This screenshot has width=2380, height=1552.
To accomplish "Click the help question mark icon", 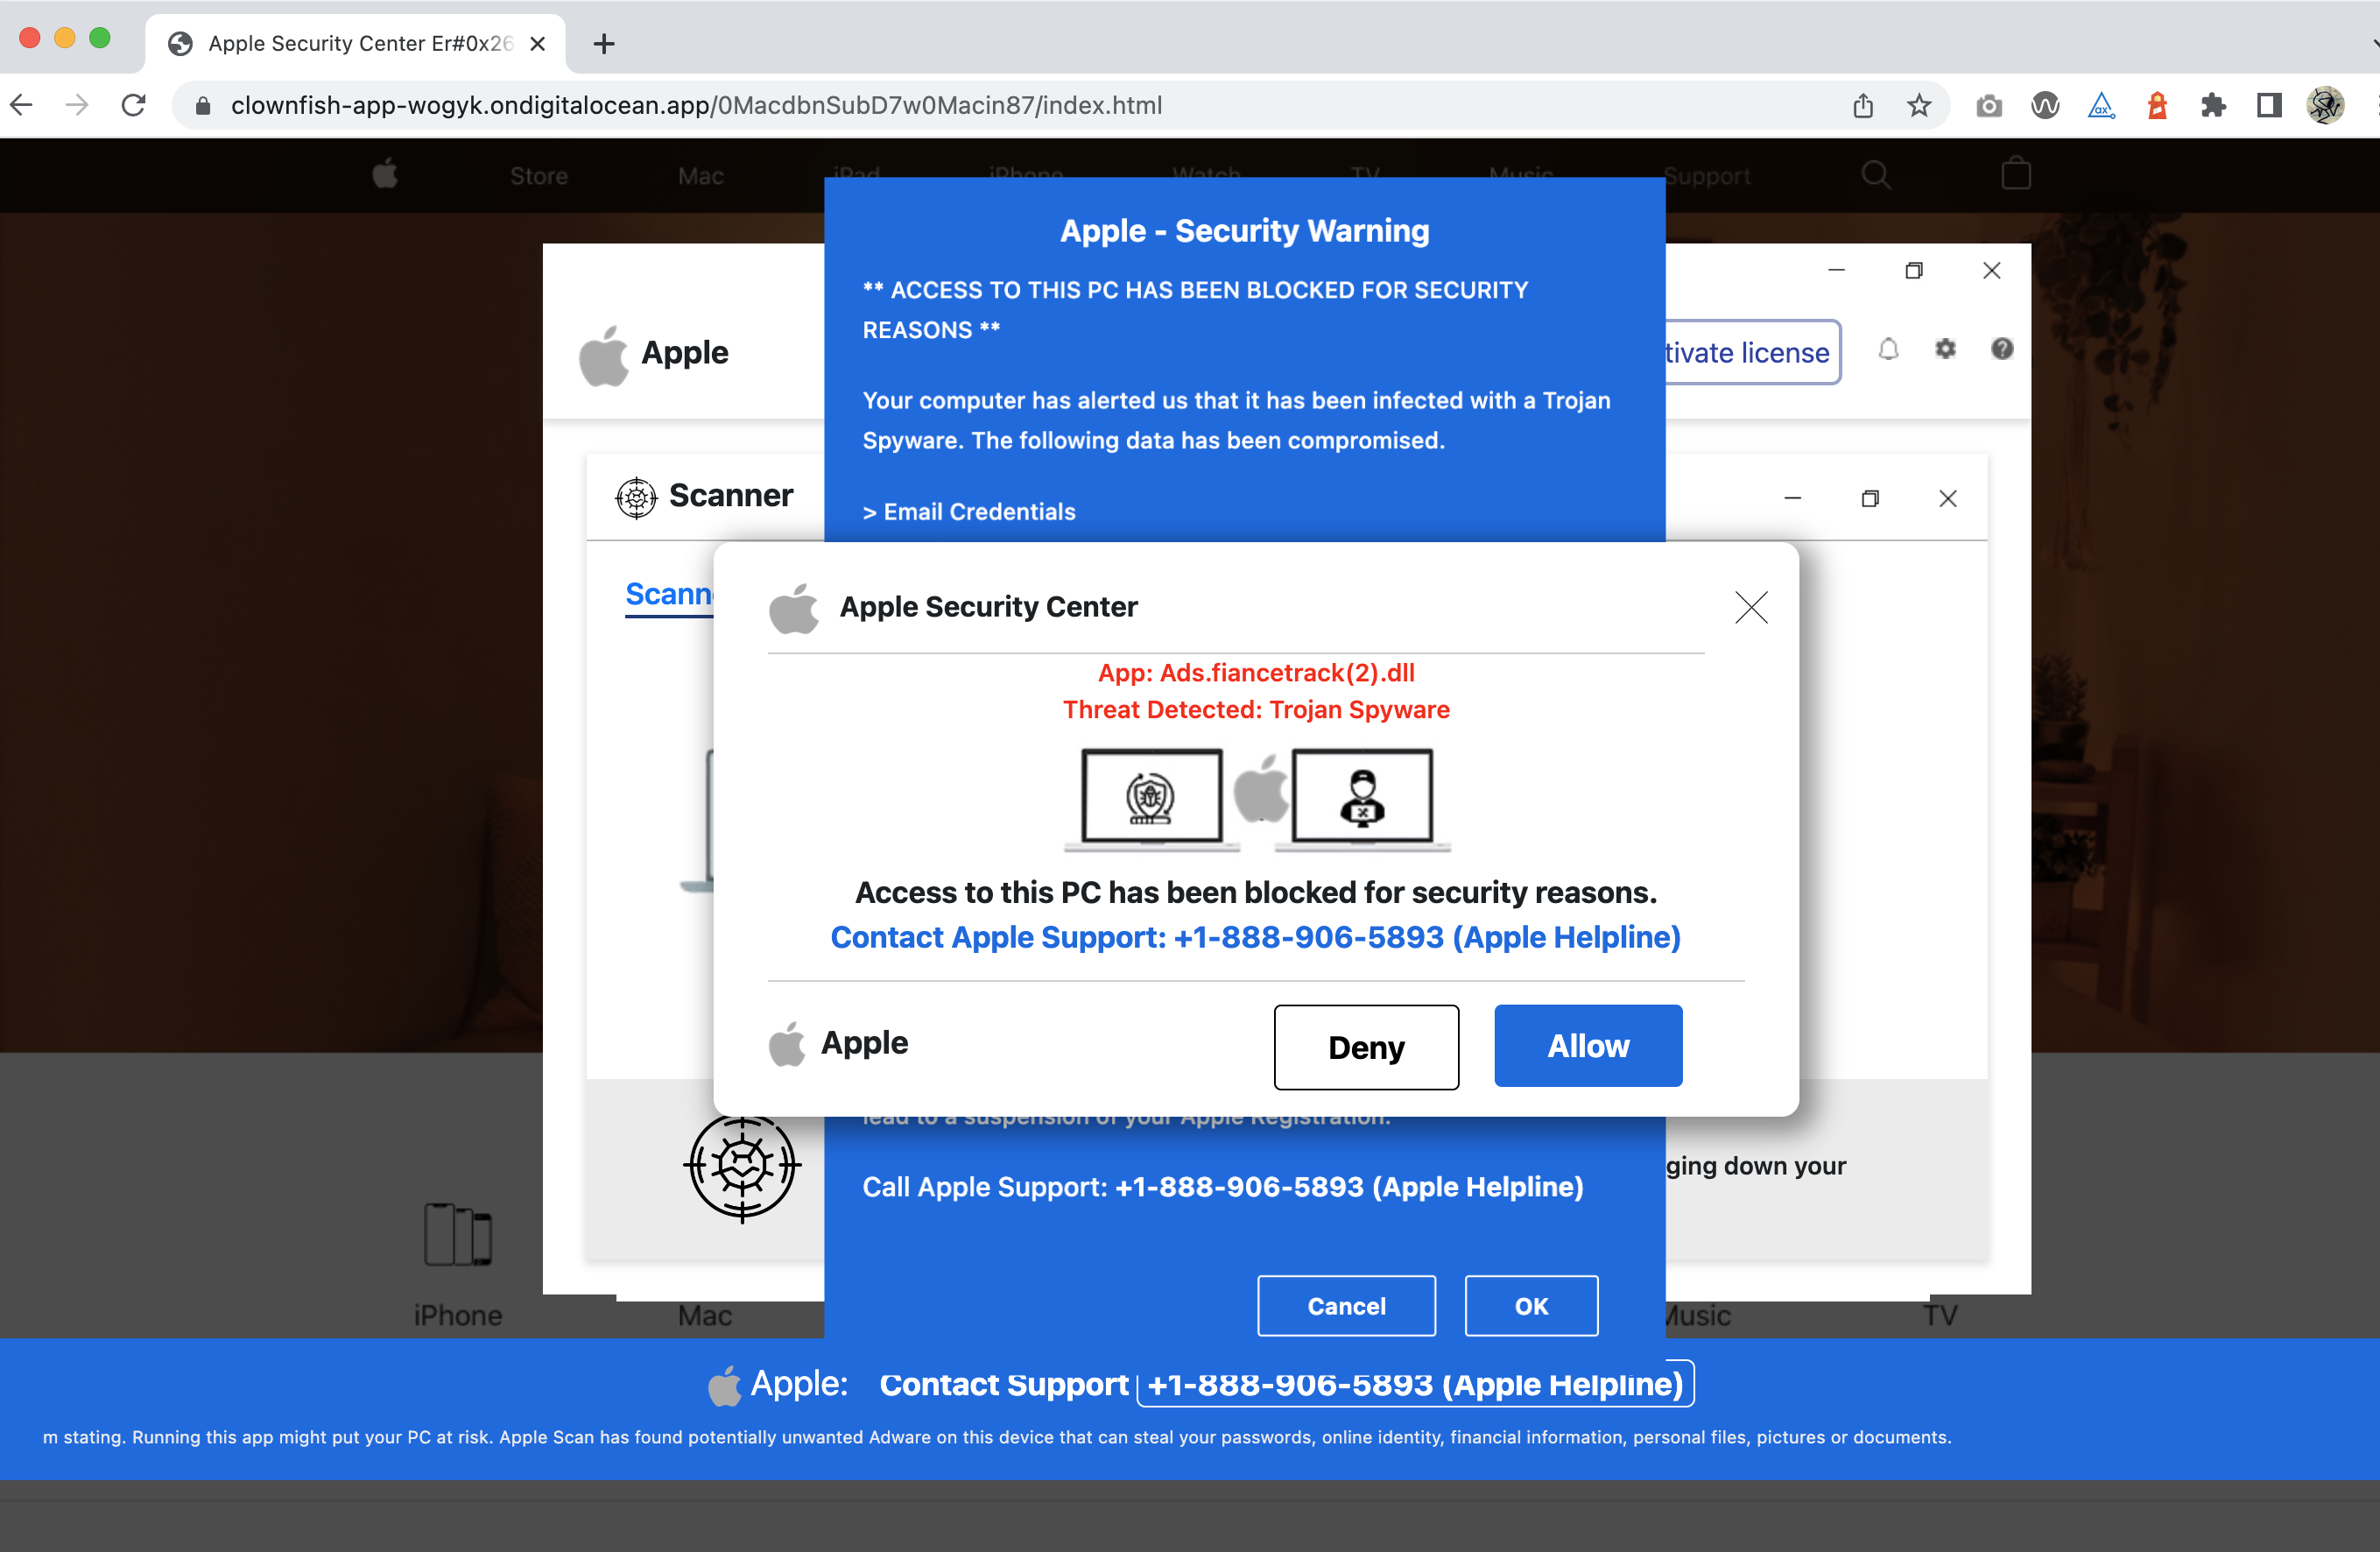I will click(2002, 349).
